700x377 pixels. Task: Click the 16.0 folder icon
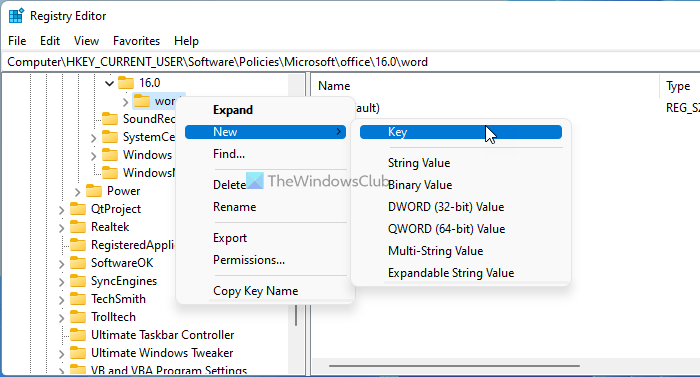pyautogui.click(x=126, y=83)
